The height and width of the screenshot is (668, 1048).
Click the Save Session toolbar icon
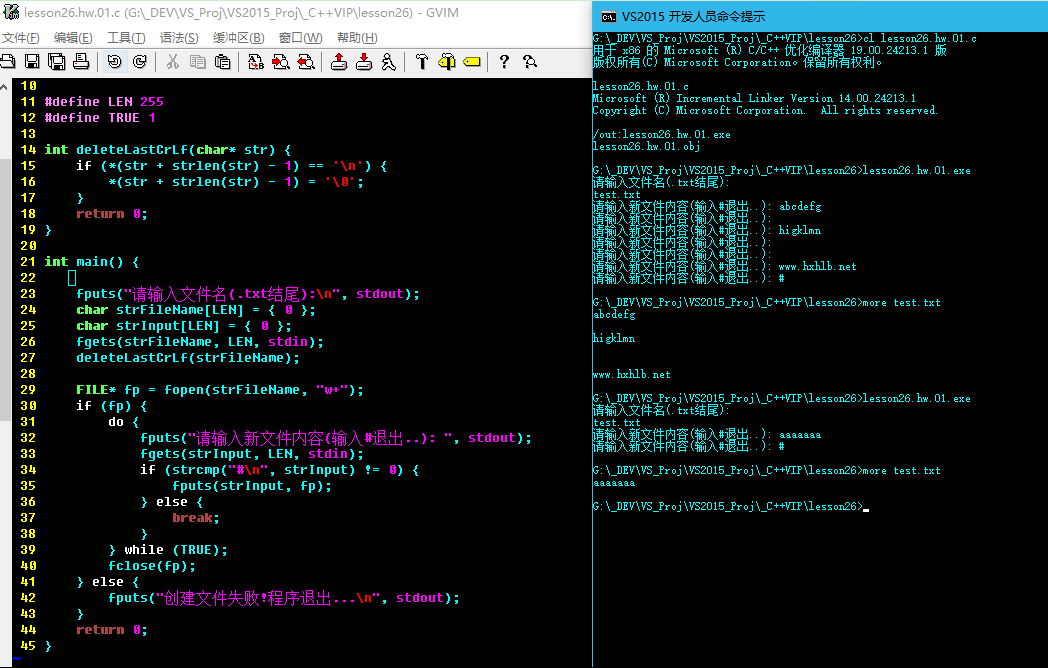coord(364,62)
